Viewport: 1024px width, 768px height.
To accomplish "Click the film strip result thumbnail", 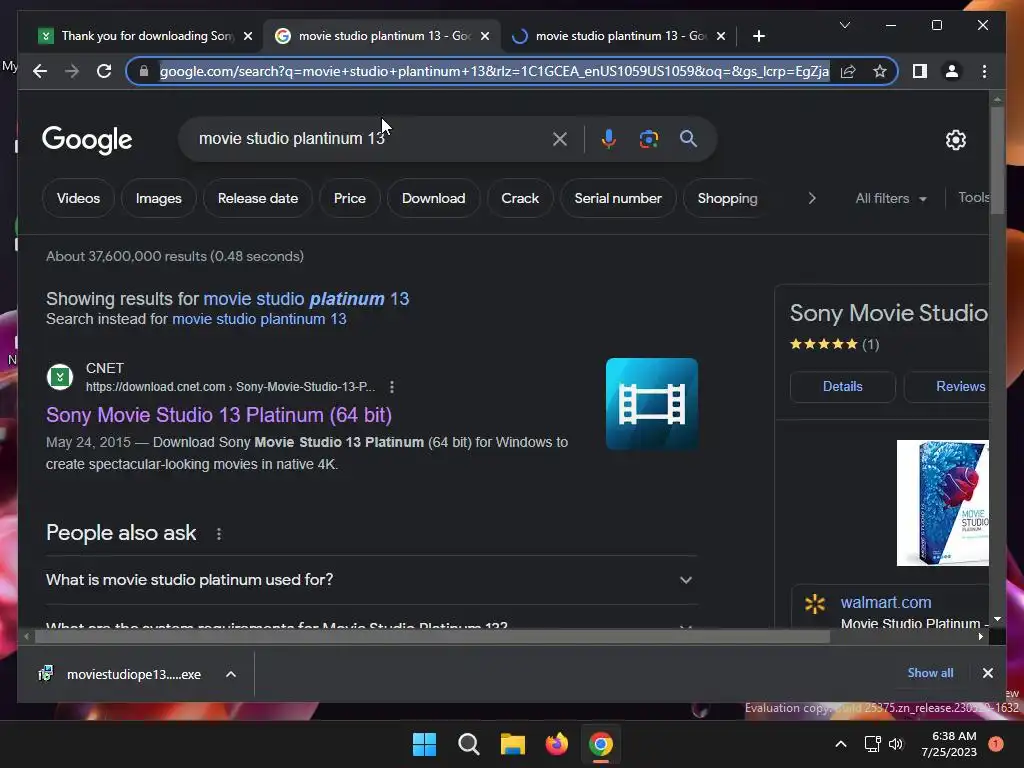I will (x=652, y=404).
